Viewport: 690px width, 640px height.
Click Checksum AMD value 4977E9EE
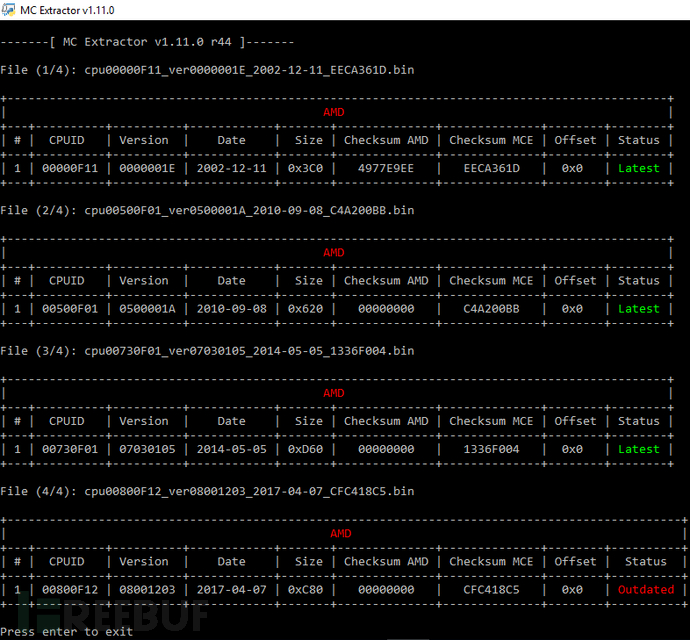[x=386, y=168]
